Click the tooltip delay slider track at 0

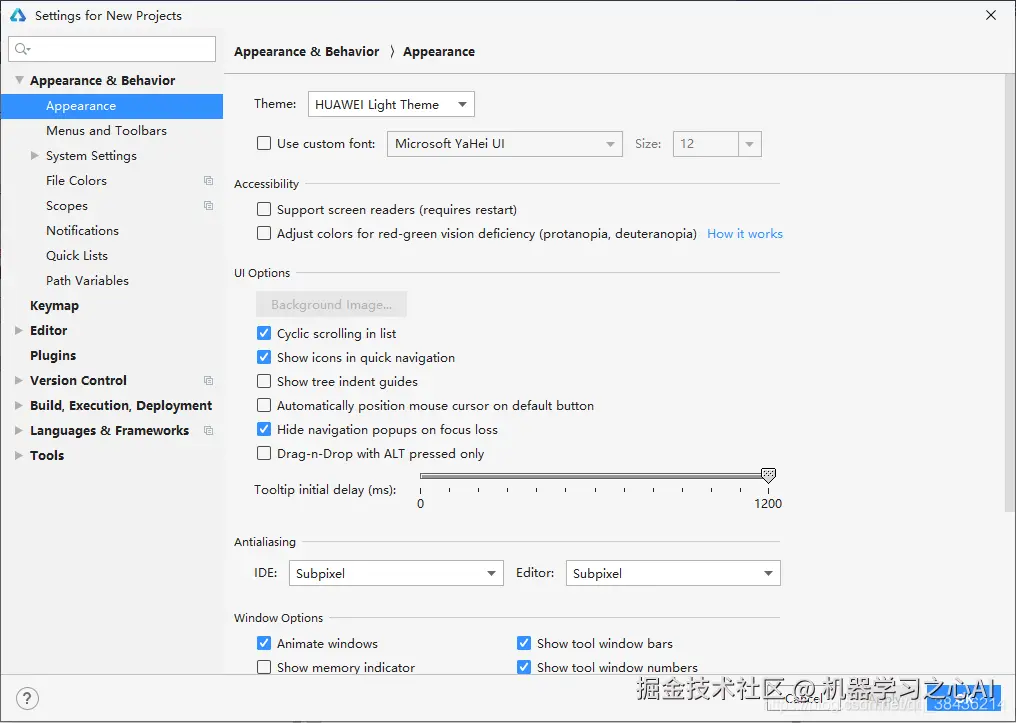pos(421,476)
